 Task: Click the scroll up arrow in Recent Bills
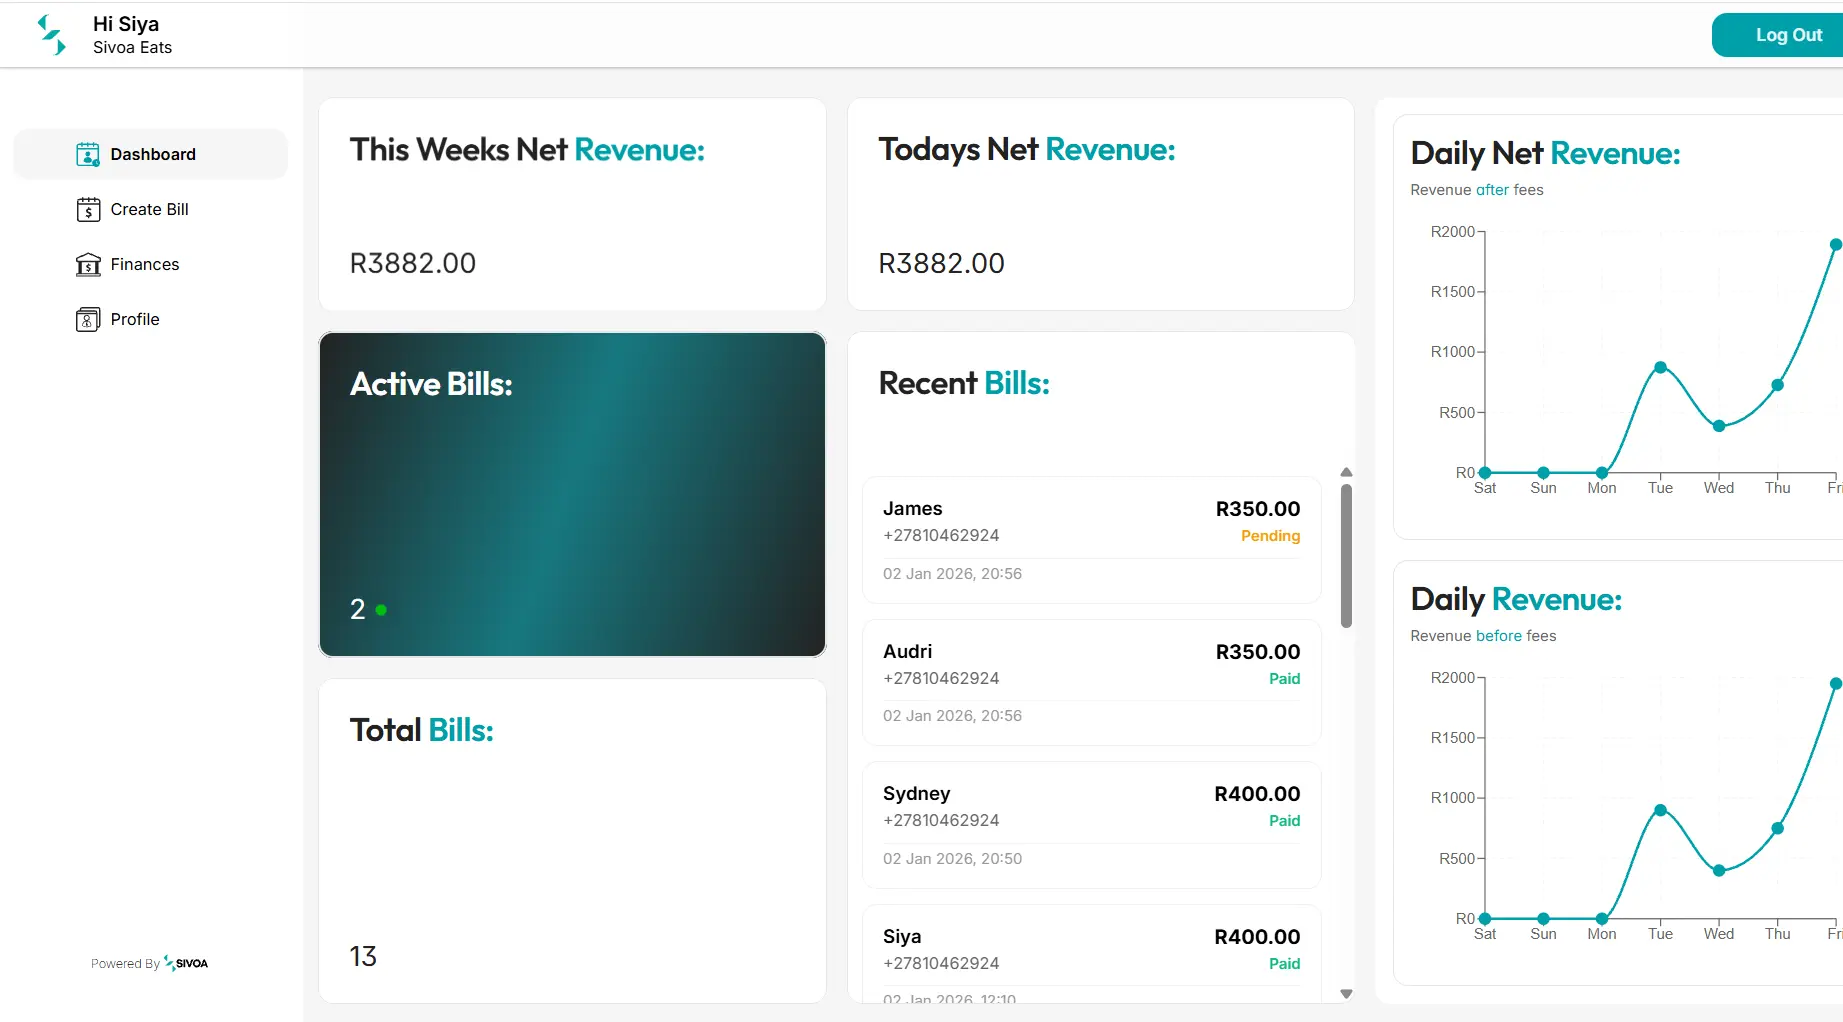click(1346, 472)
